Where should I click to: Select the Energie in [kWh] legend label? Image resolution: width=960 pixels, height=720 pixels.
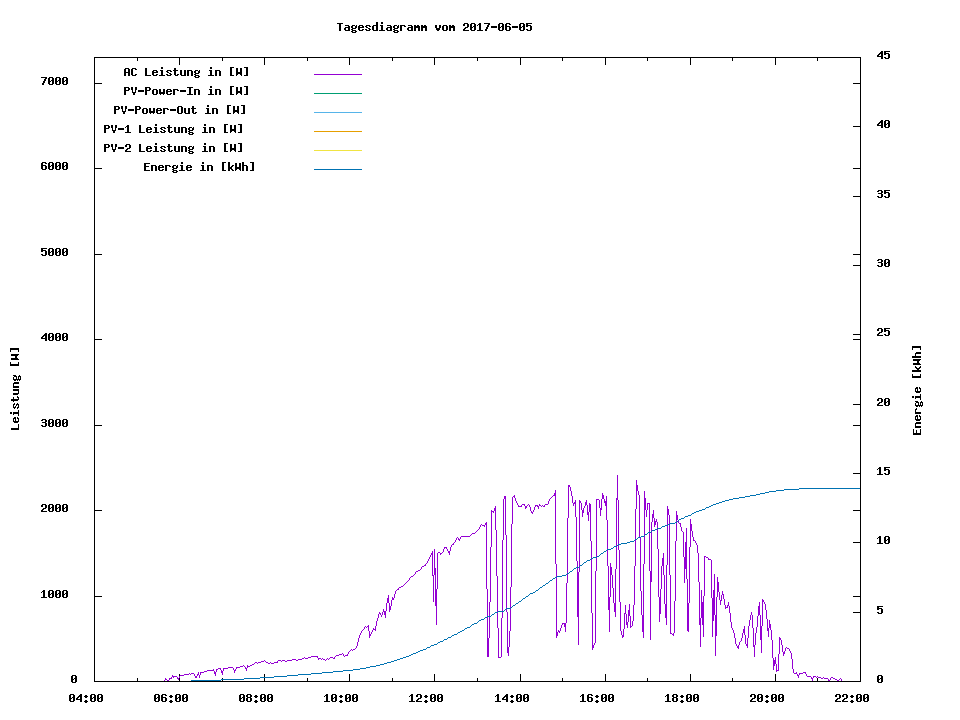tap(199, 167)
